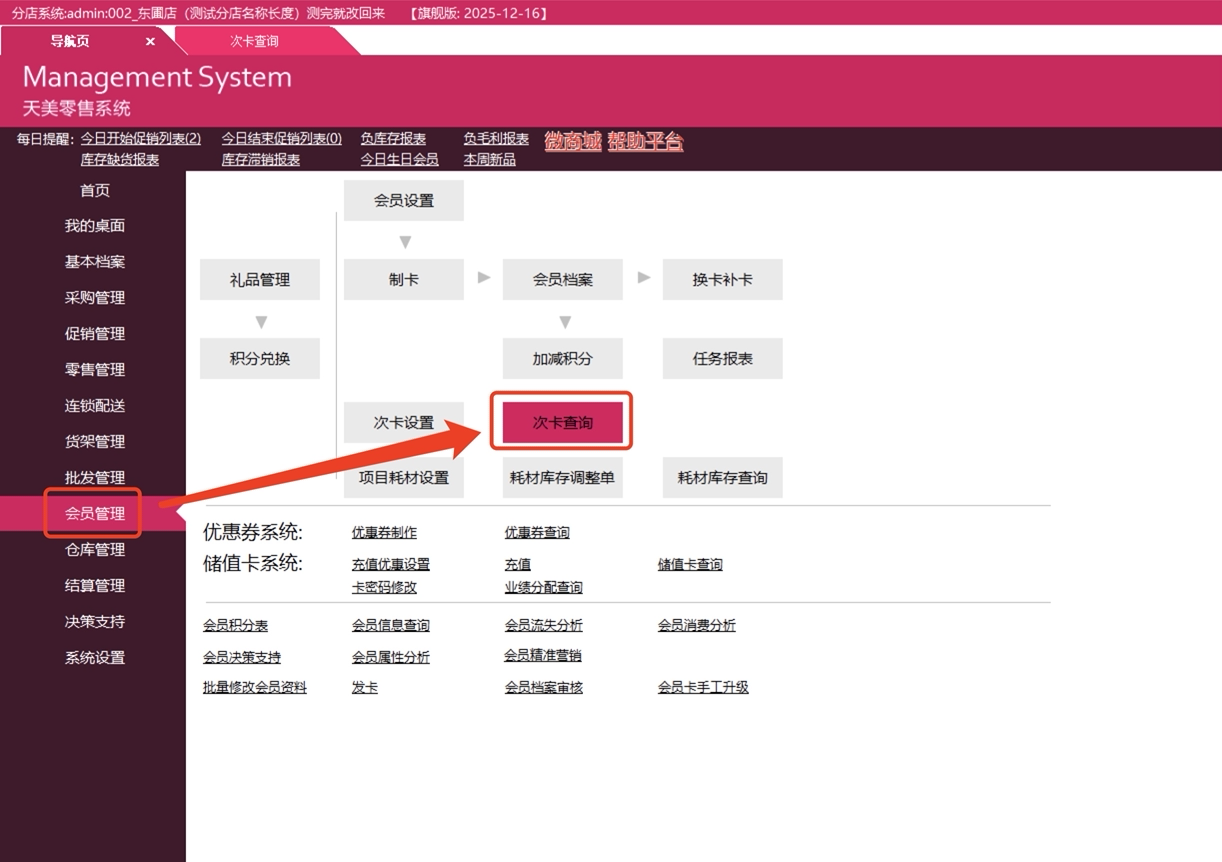The image size is (1222, 862).
Task: Select 会员管理 in the sidebar
Action: point(95,514)
